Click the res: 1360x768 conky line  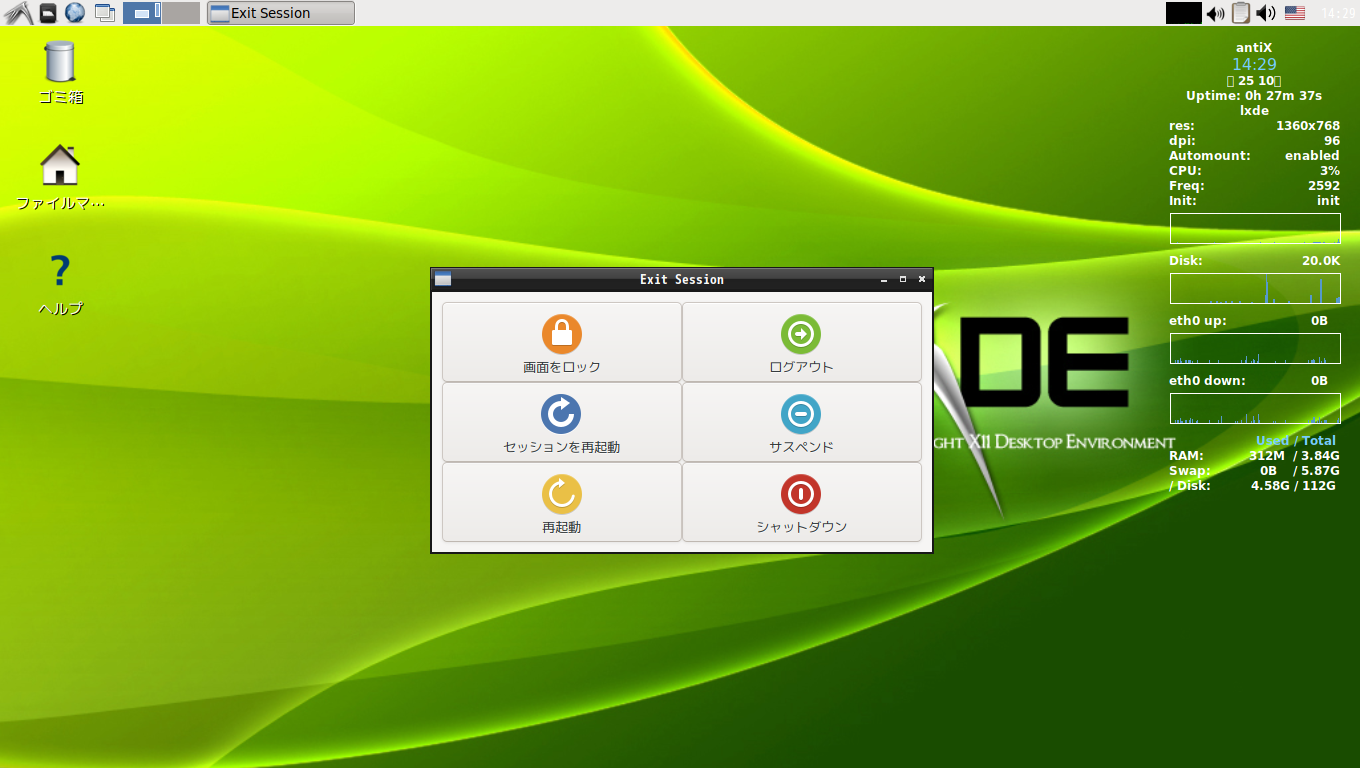click(1254, 126)
